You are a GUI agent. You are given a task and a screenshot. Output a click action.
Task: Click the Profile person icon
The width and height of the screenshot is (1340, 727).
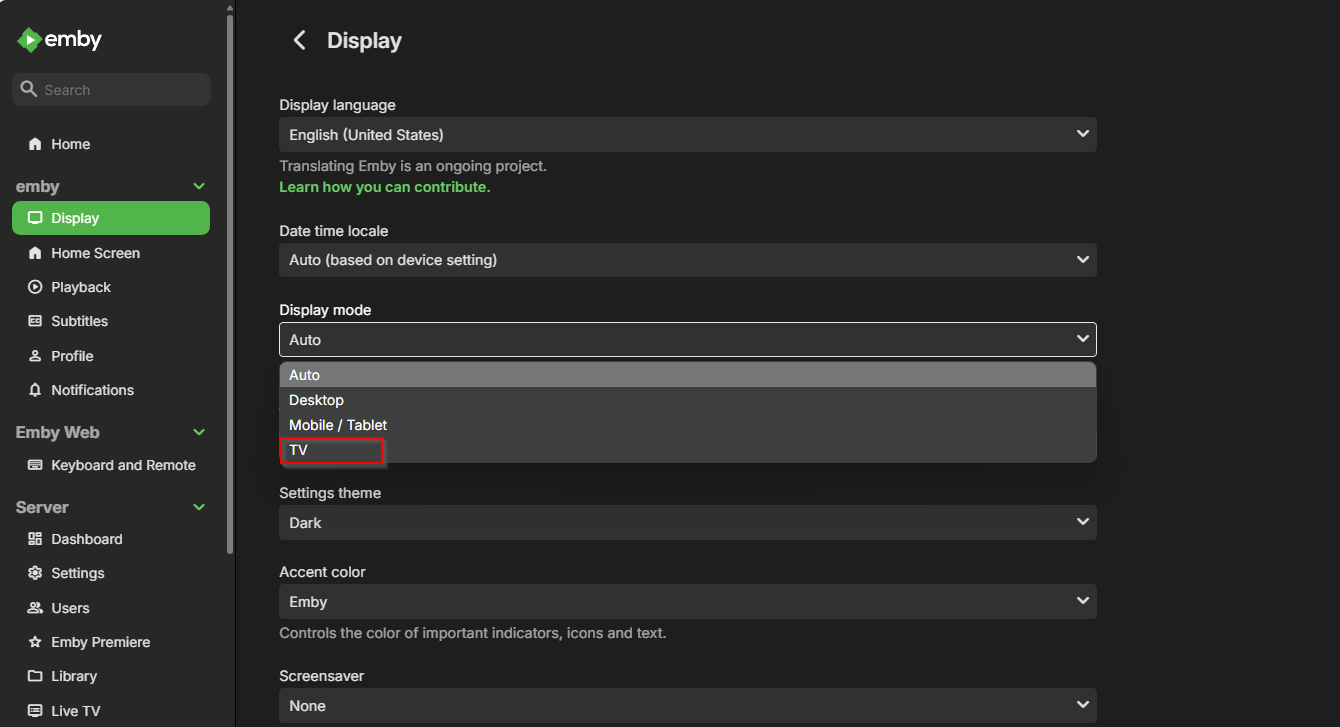tap(35, 356)
